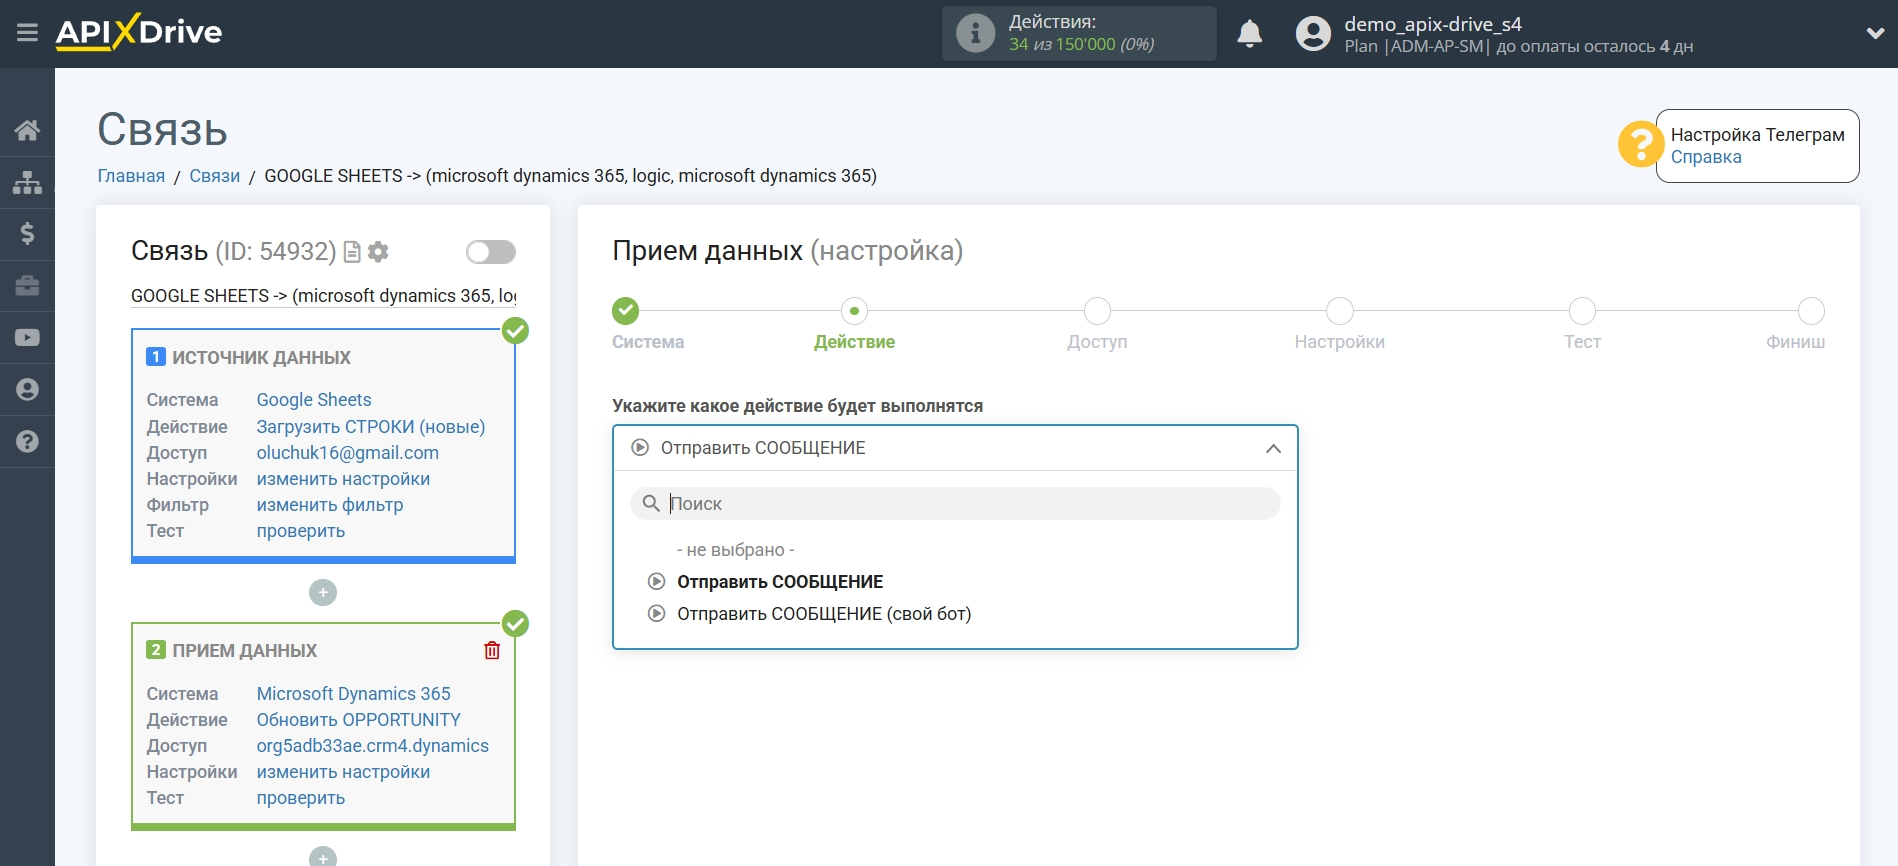
Task: Open Microsoft Dynamics 365 system link
Action: coord(354,694)
